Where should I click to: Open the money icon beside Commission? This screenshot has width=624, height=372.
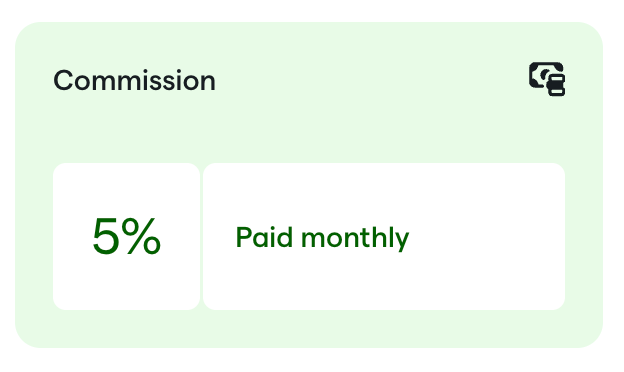547,79
